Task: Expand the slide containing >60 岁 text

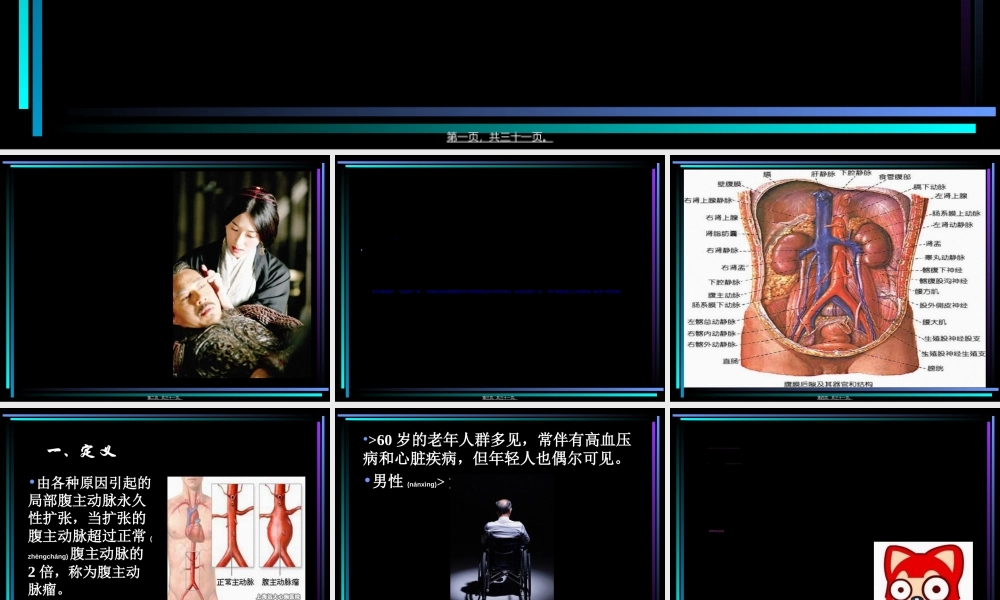Action: 500,505
